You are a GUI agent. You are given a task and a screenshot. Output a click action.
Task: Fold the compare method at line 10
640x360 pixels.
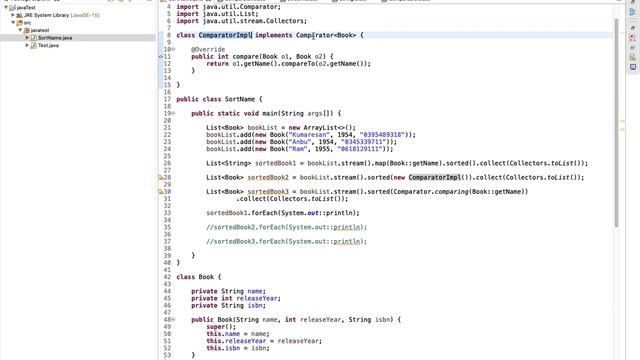[x=173, y=49]
